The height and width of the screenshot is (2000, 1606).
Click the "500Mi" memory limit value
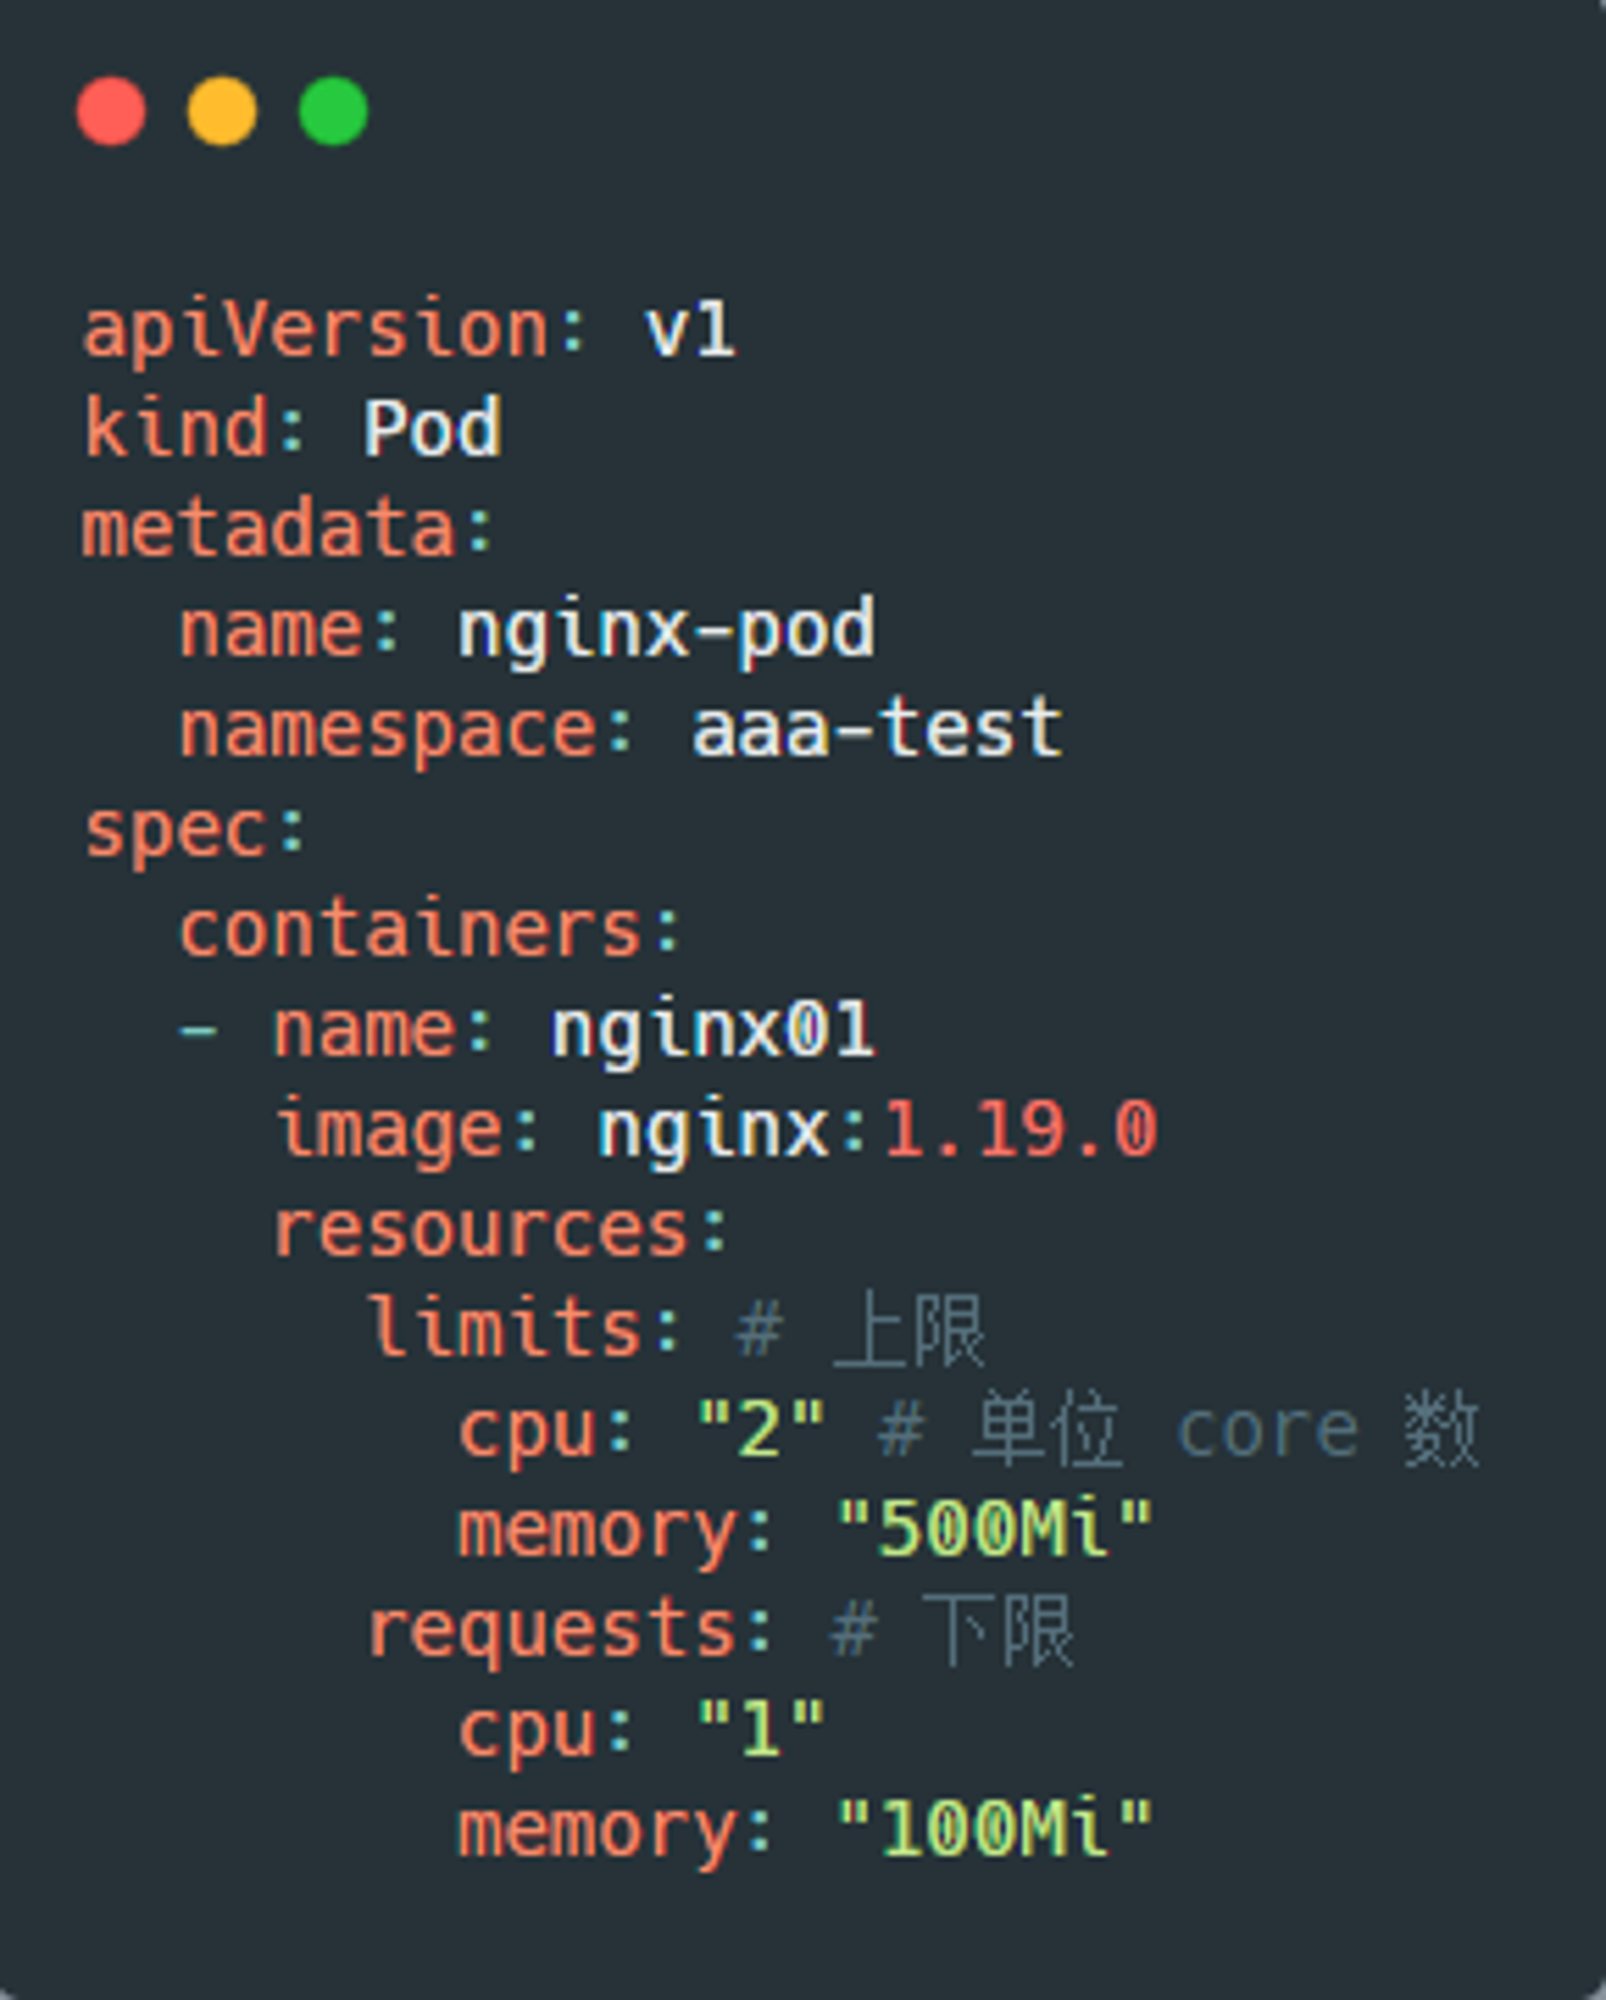[995, 1528]
